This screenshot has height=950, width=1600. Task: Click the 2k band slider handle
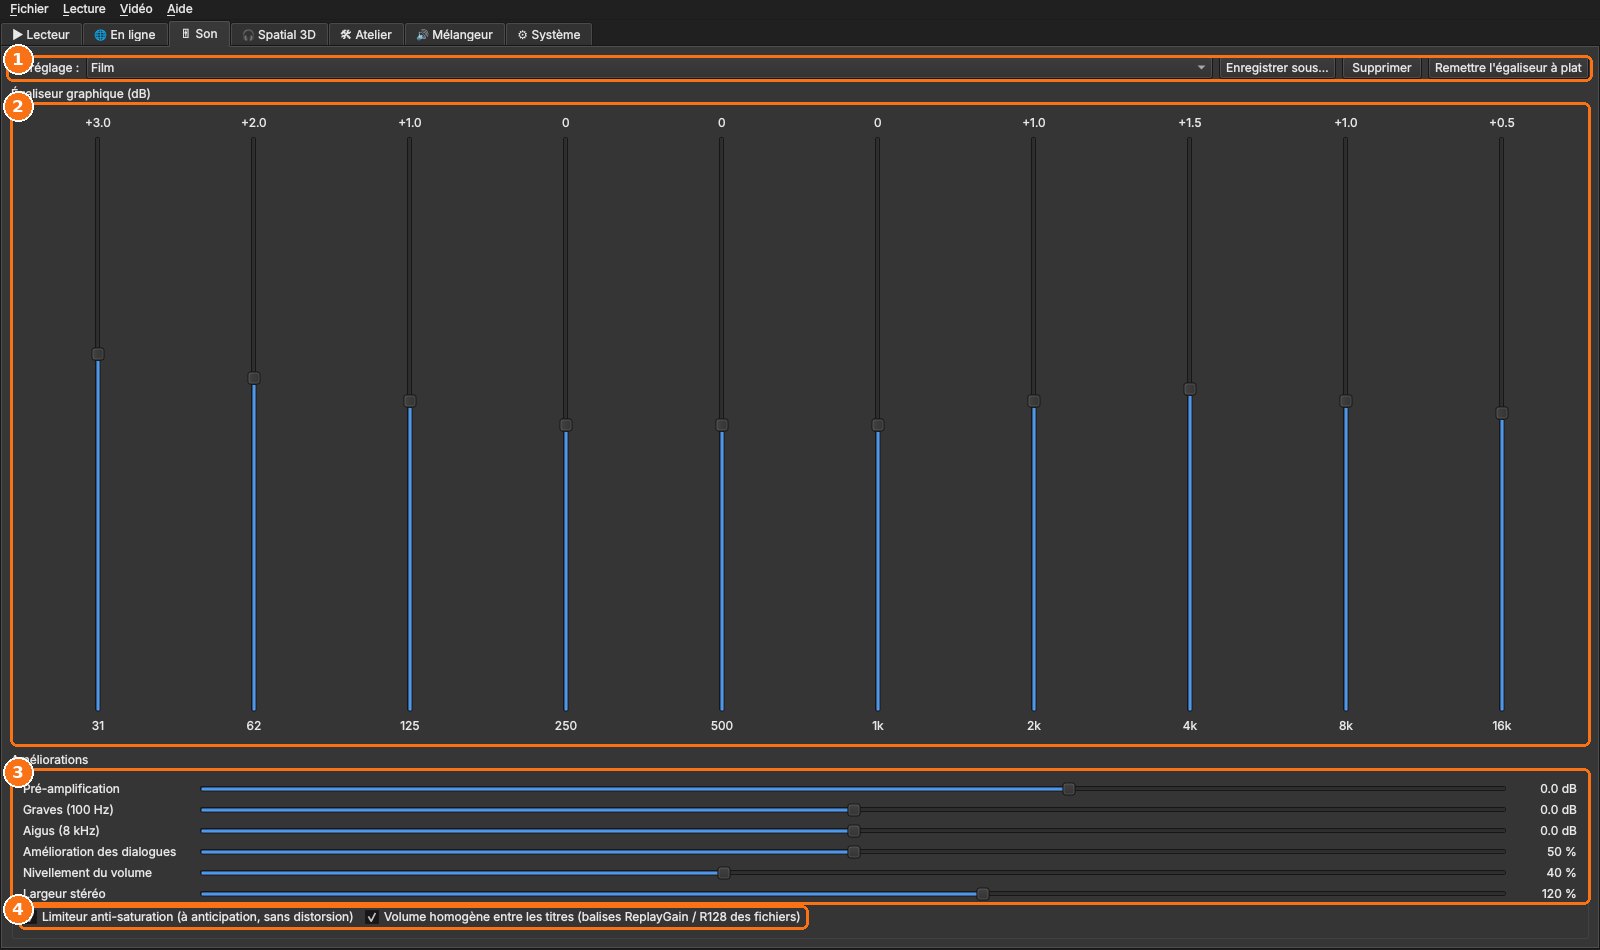[1034, 401]
